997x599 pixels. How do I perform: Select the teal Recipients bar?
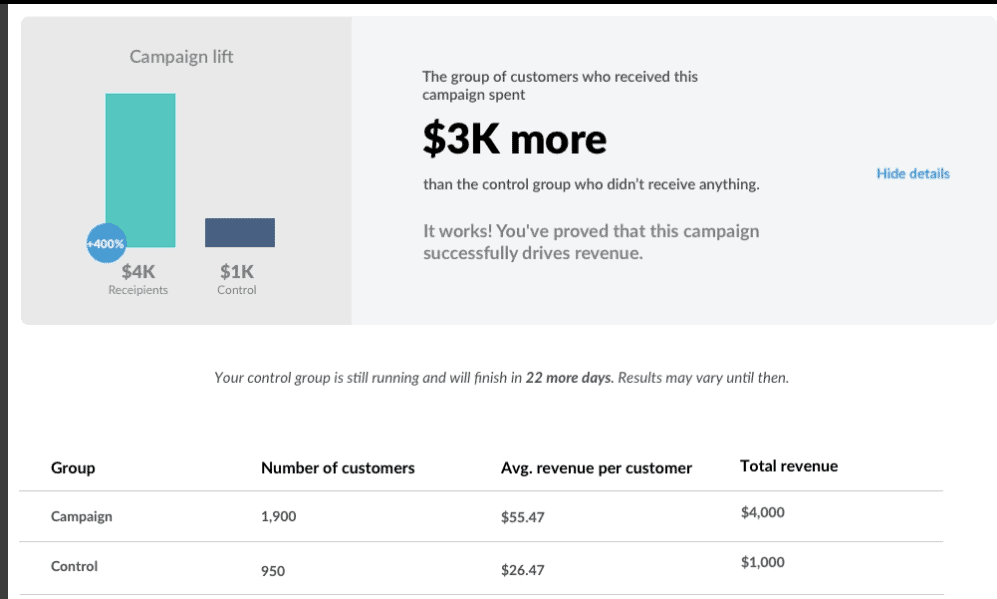141,170
